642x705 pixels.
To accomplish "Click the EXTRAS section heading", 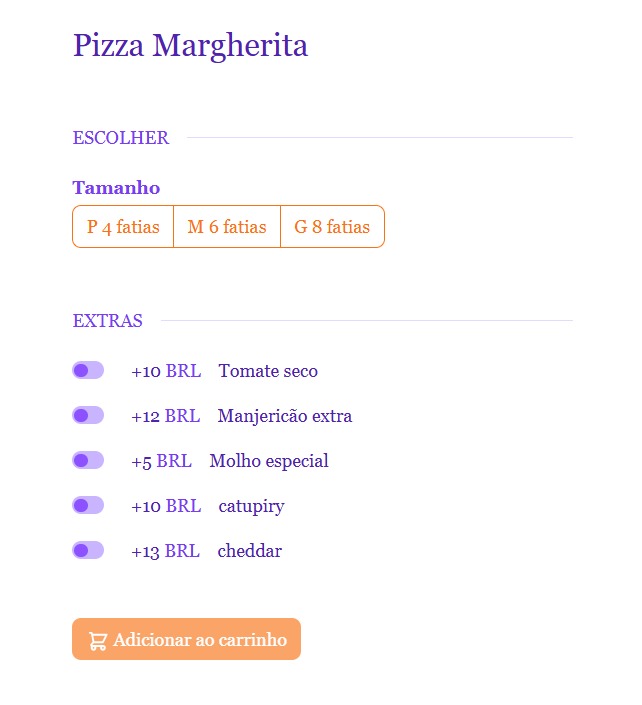I will [x=107, y=322].
